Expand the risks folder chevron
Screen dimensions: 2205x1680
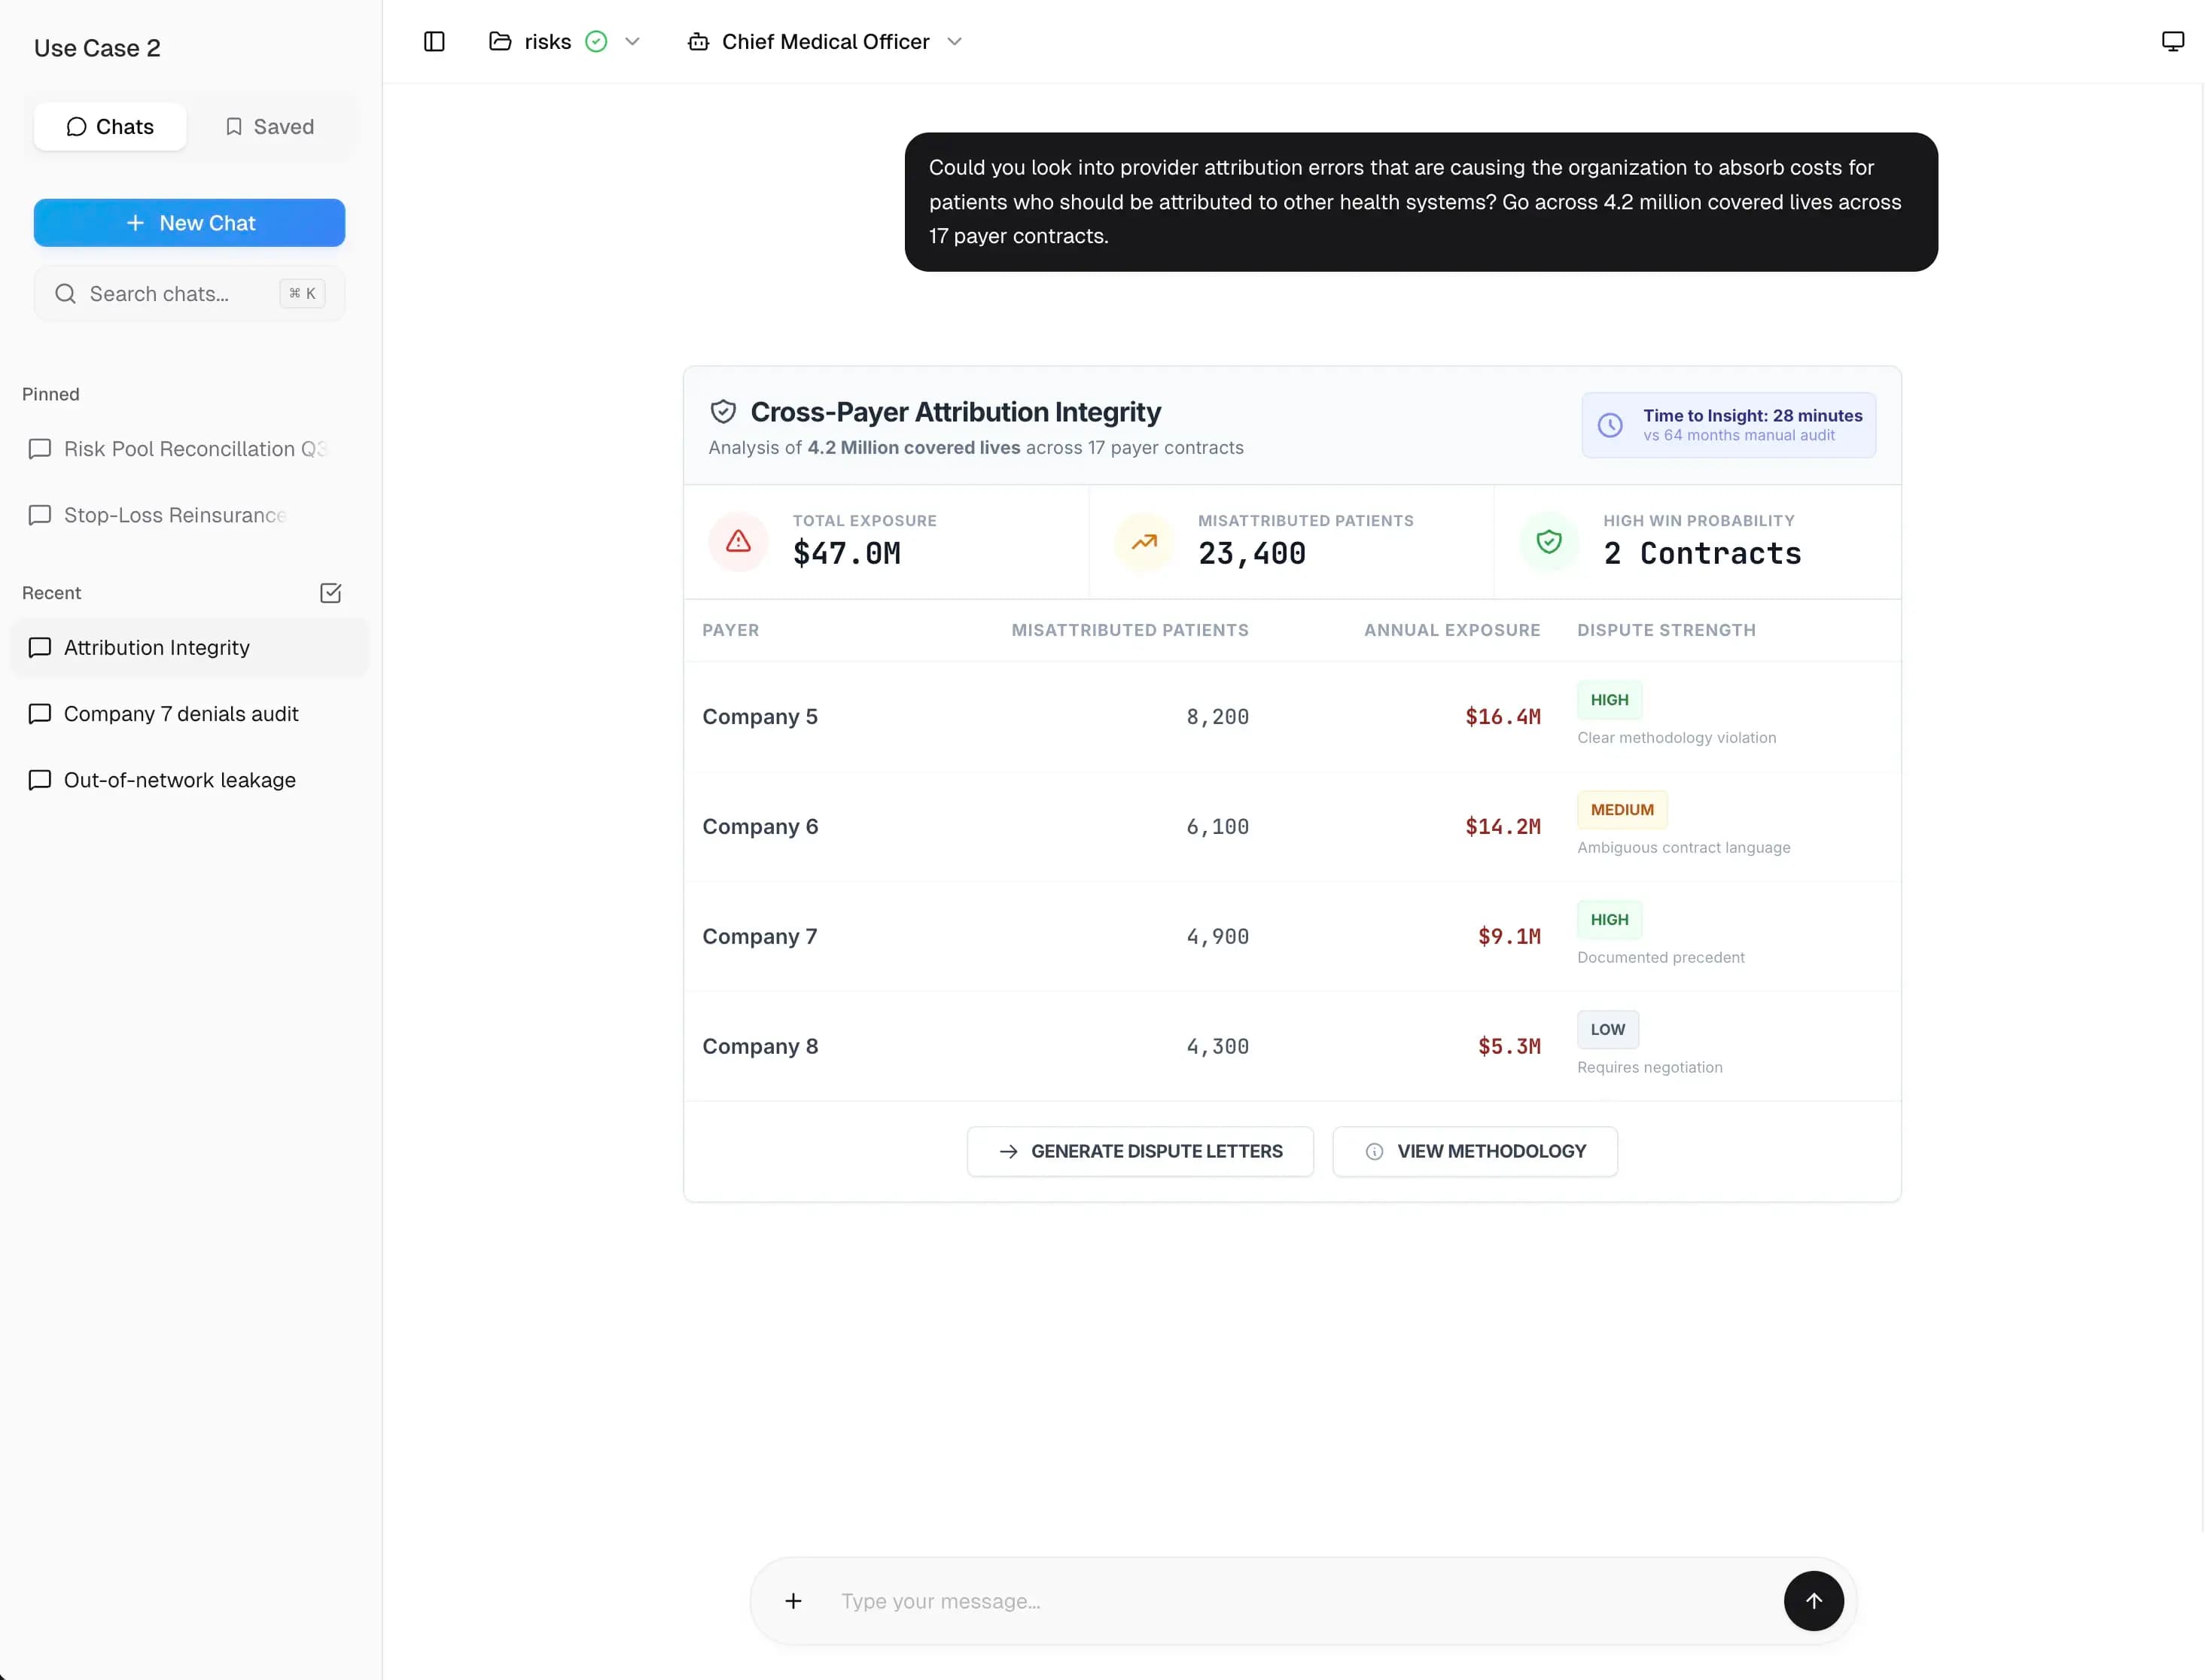pyautogui.click(x=633, y=41)
